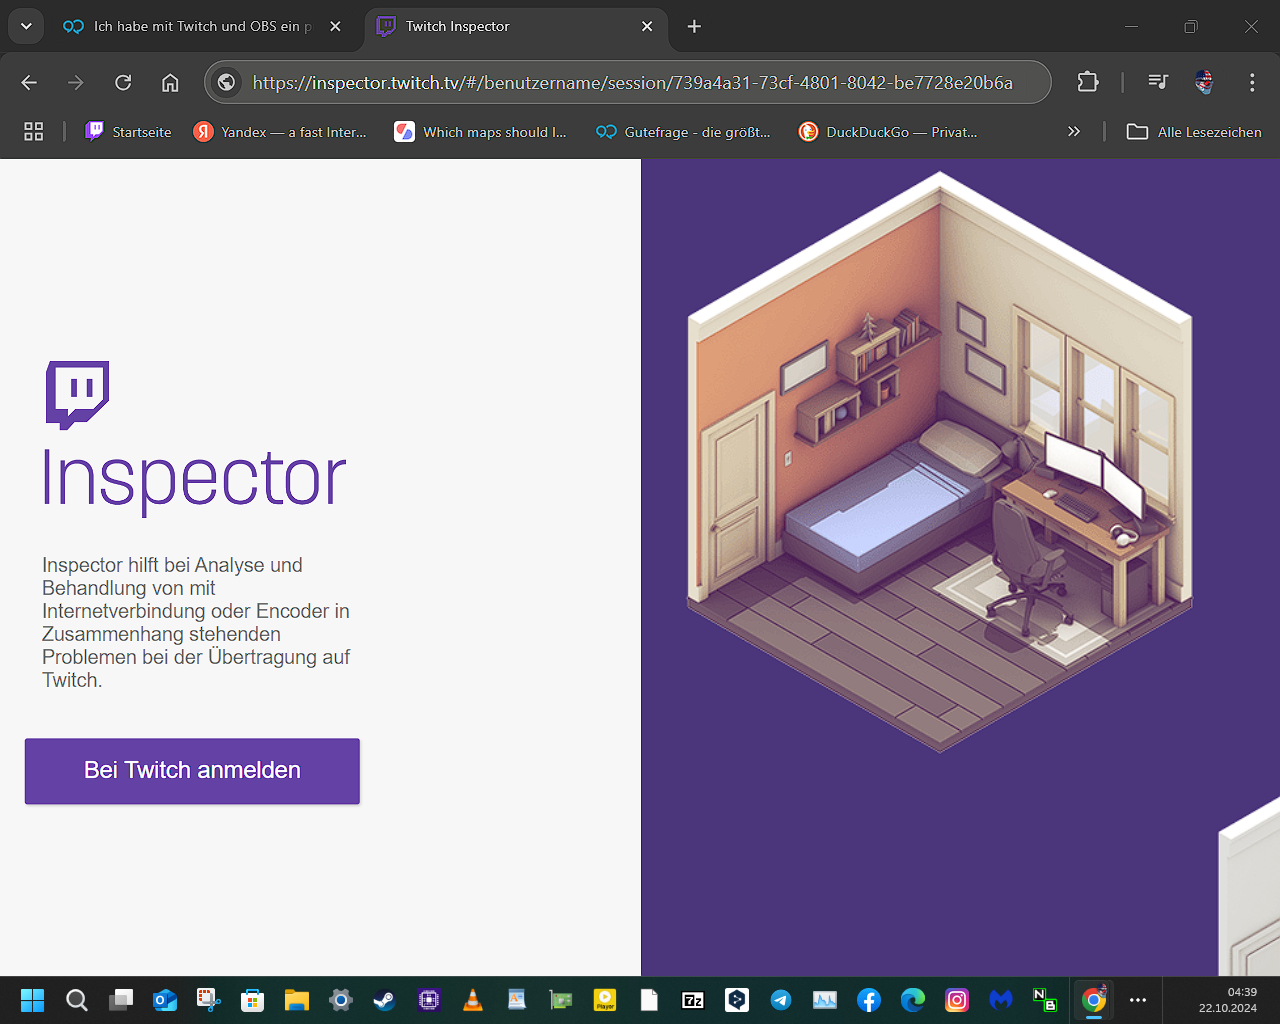Open the media control icon in toolbar
The image size is (1280, 1024).
1158,83
